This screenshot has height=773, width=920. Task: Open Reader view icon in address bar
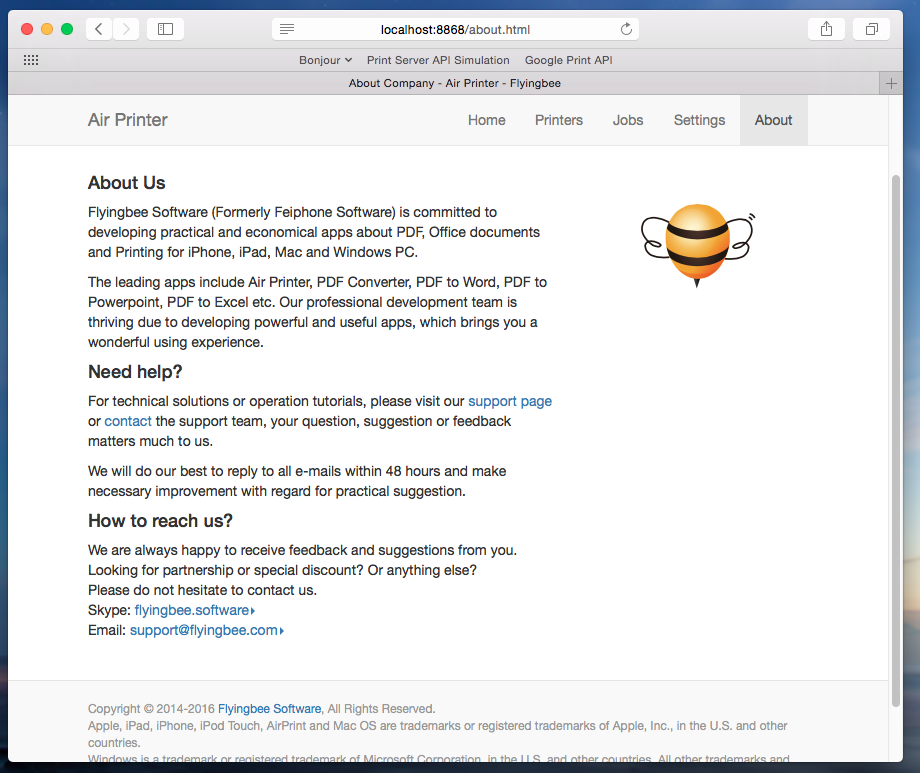pyautogui.click(x=287, y=29)
